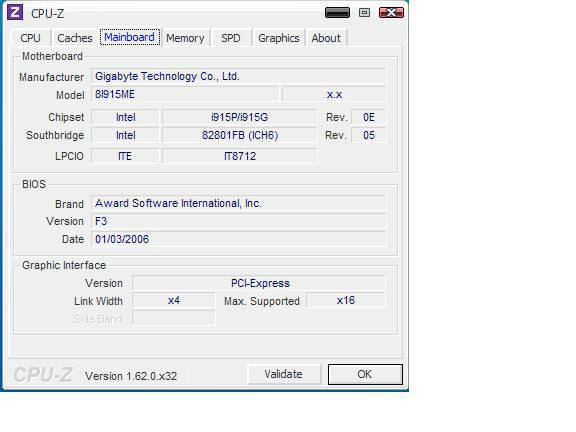Go to the Memory tab
This screenshot has width=576, height=432.
(185, 38)
